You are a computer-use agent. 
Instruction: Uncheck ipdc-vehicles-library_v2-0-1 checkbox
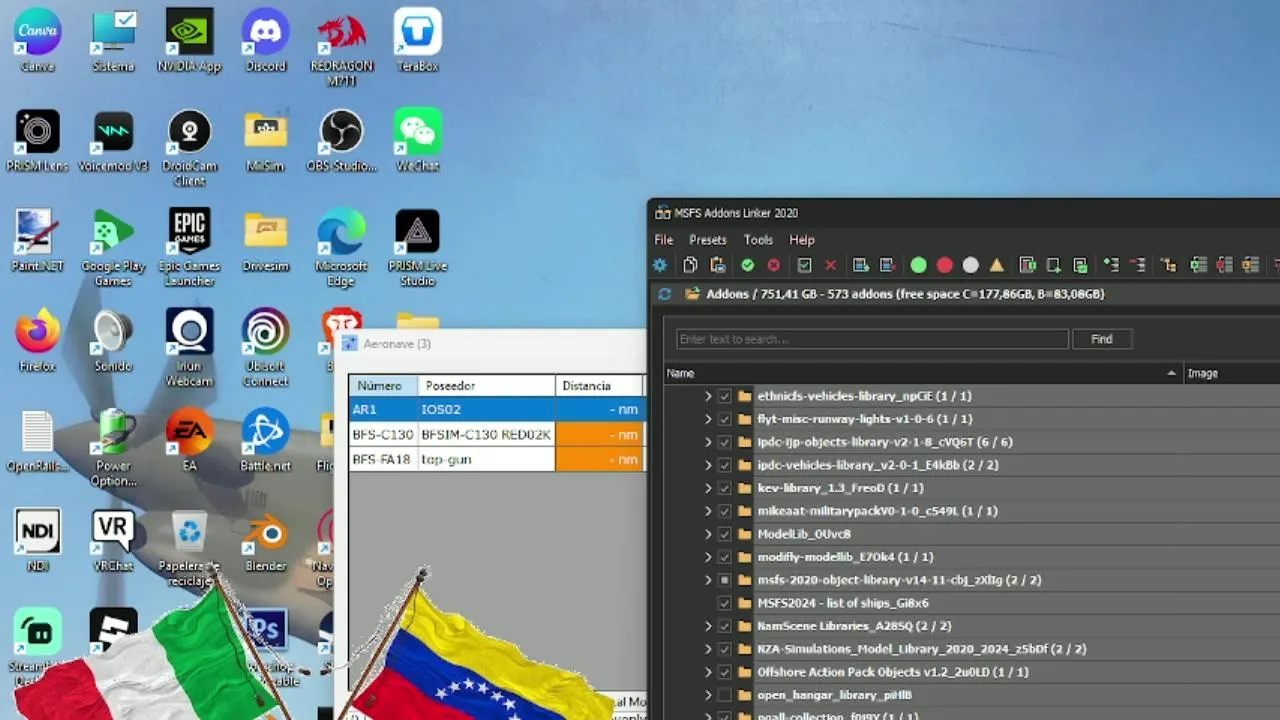(x=724, y=465)
